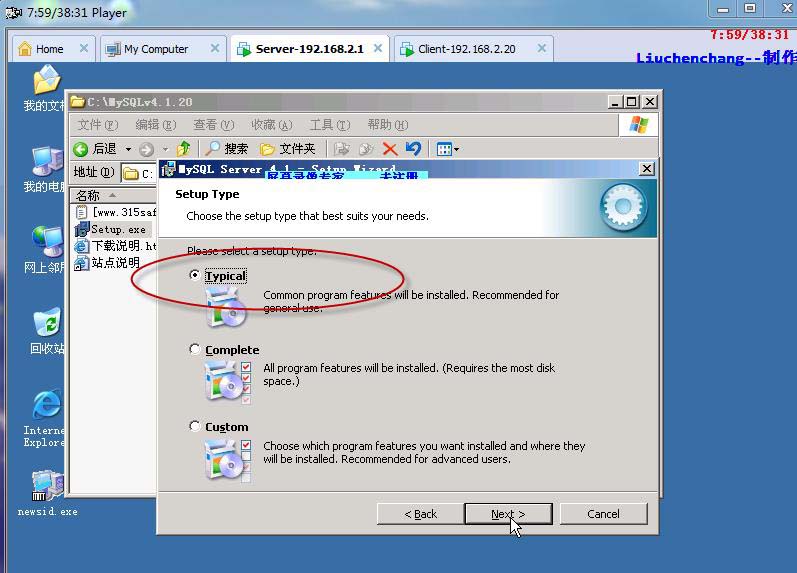The height and width of the screenshot is (573, 797).
Task: Close the C:\MySQLv4.1.20 Explorer window
Action: click(649, 102)
